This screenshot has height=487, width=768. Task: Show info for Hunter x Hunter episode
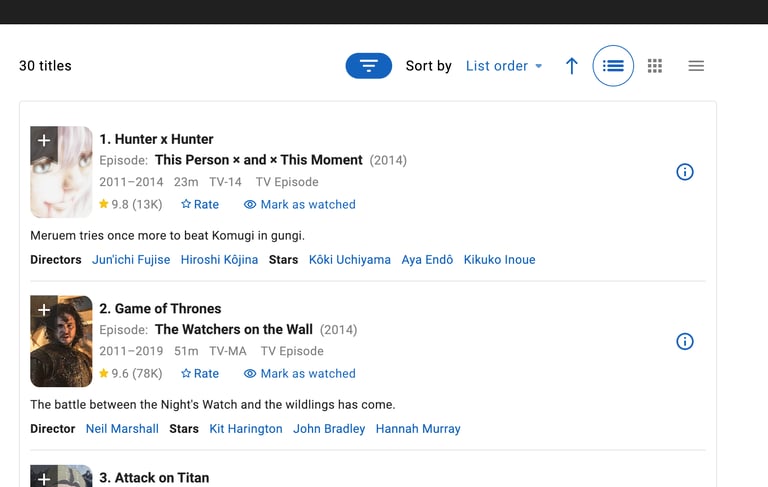click(685, 172)
